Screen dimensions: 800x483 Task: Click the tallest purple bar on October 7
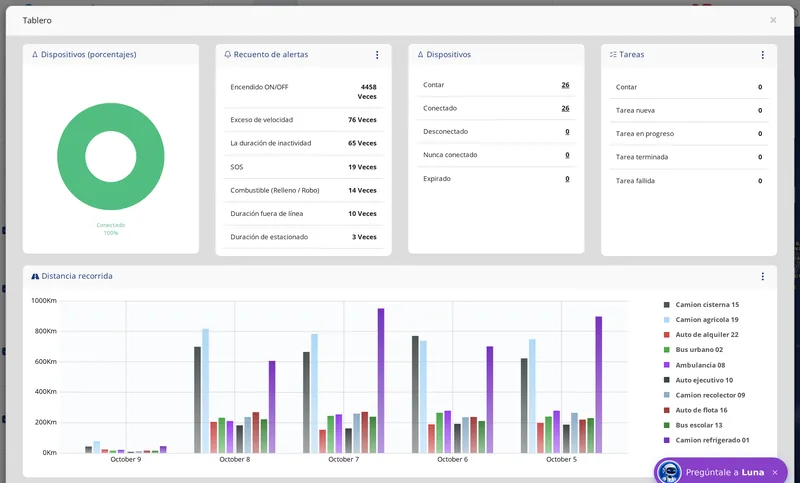coord(381,380)
